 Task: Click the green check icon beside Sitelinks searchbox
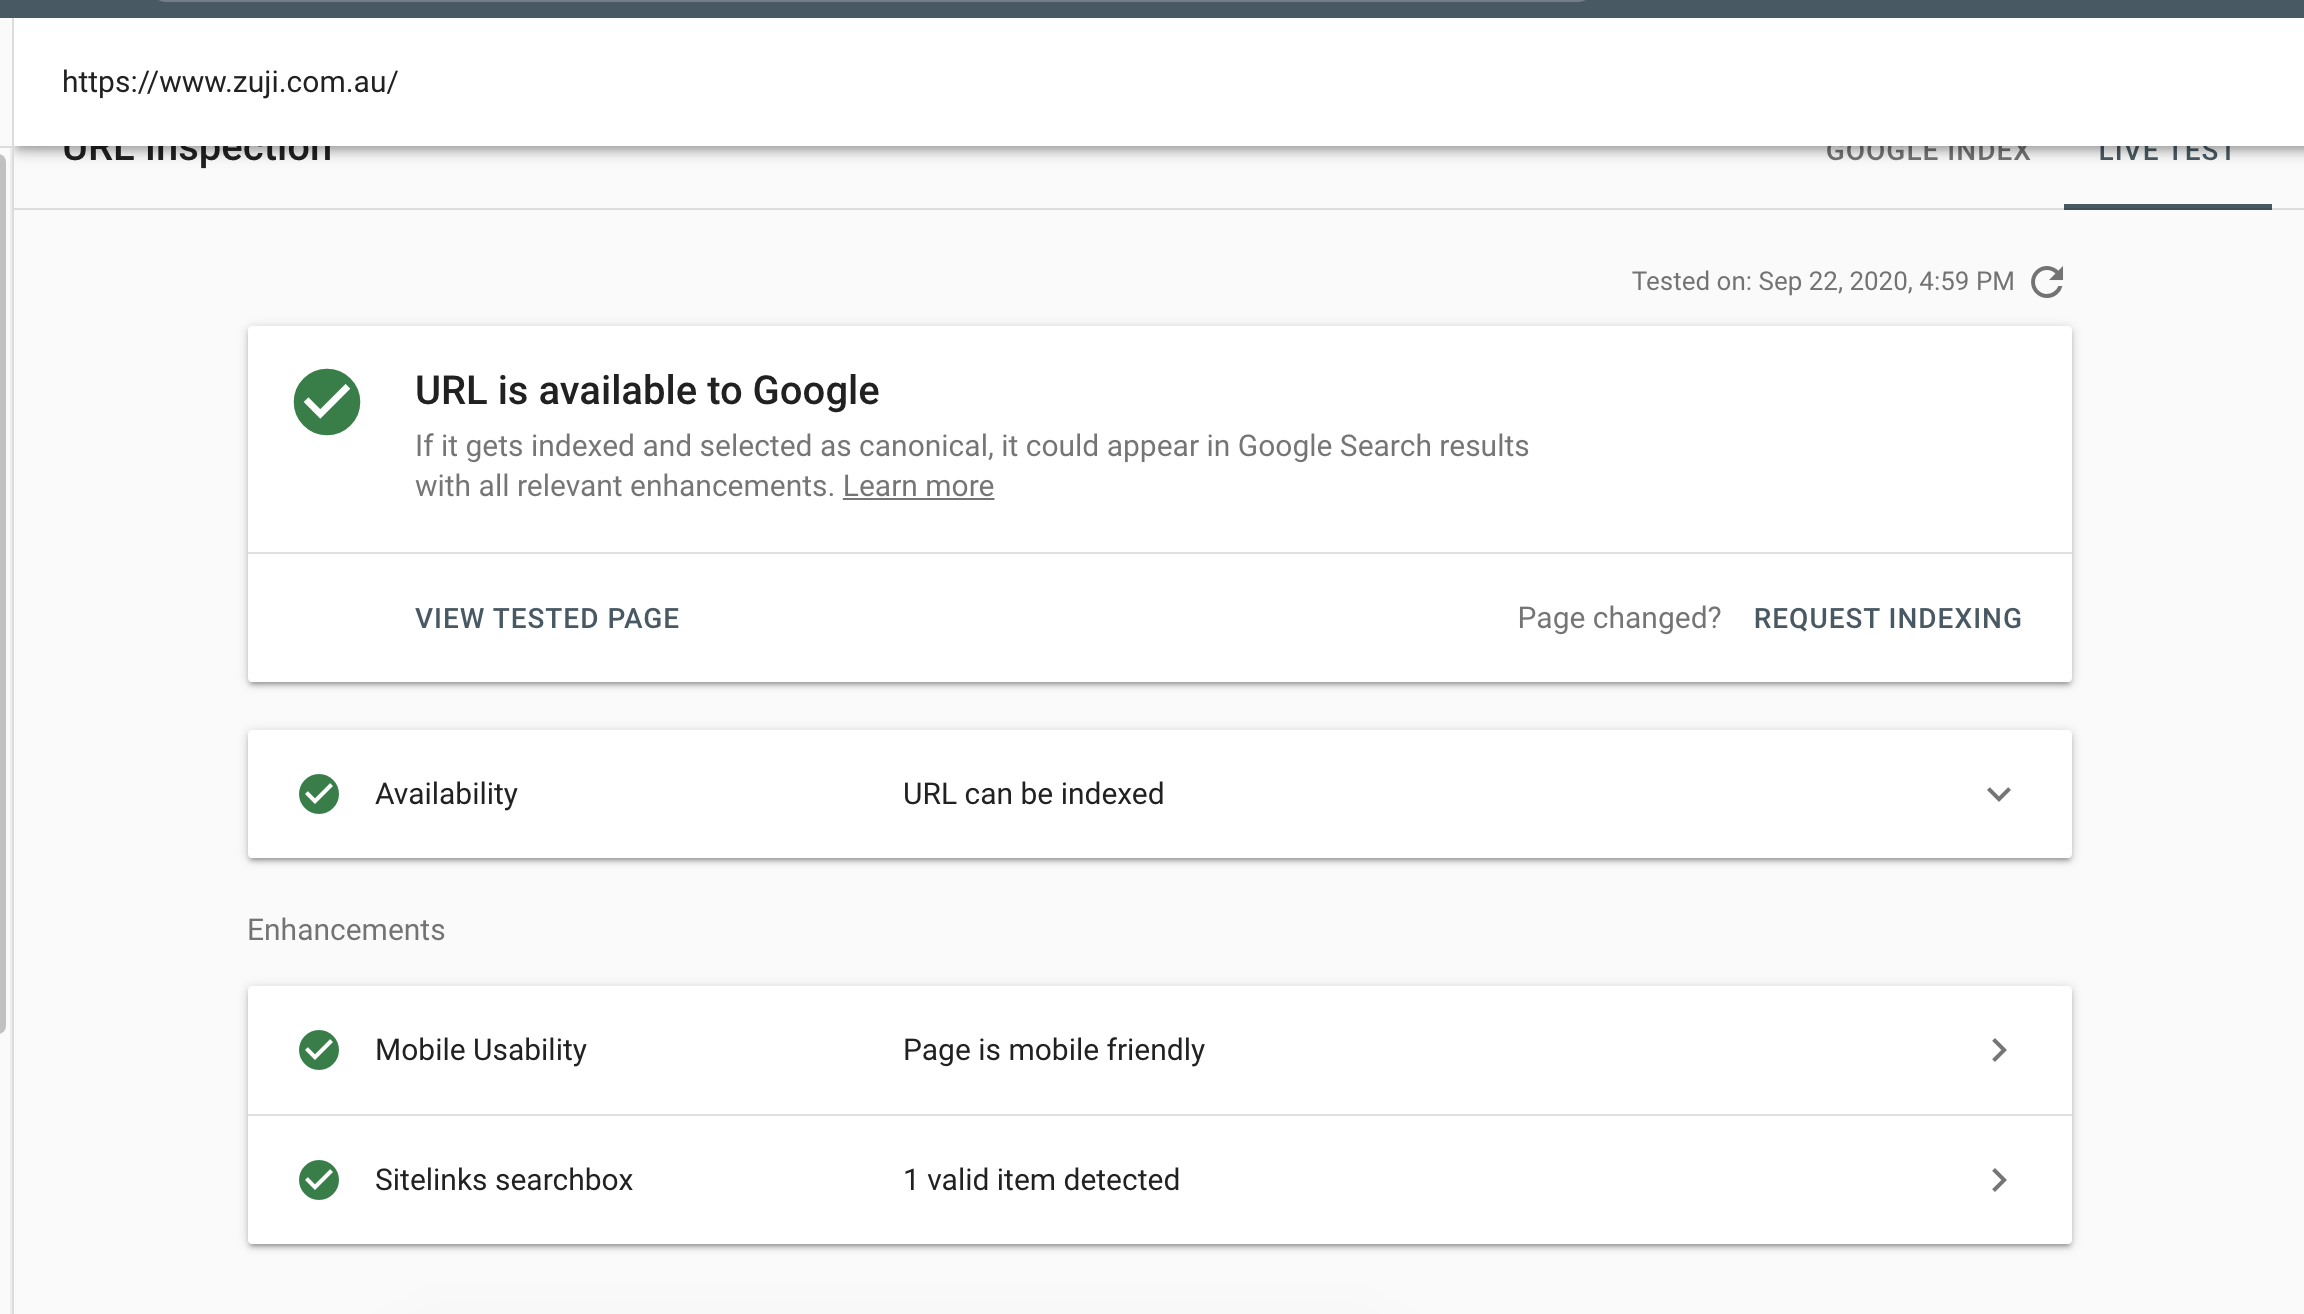[x=319, y=1180]
